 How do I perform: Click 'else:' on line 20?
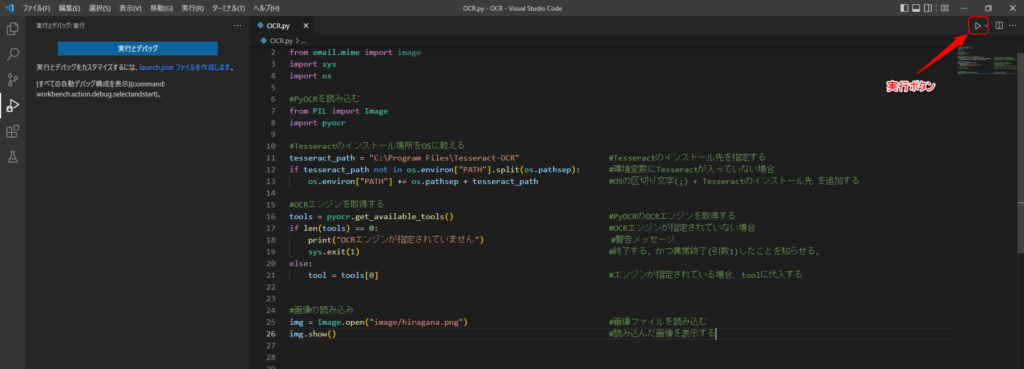(300, 263)
